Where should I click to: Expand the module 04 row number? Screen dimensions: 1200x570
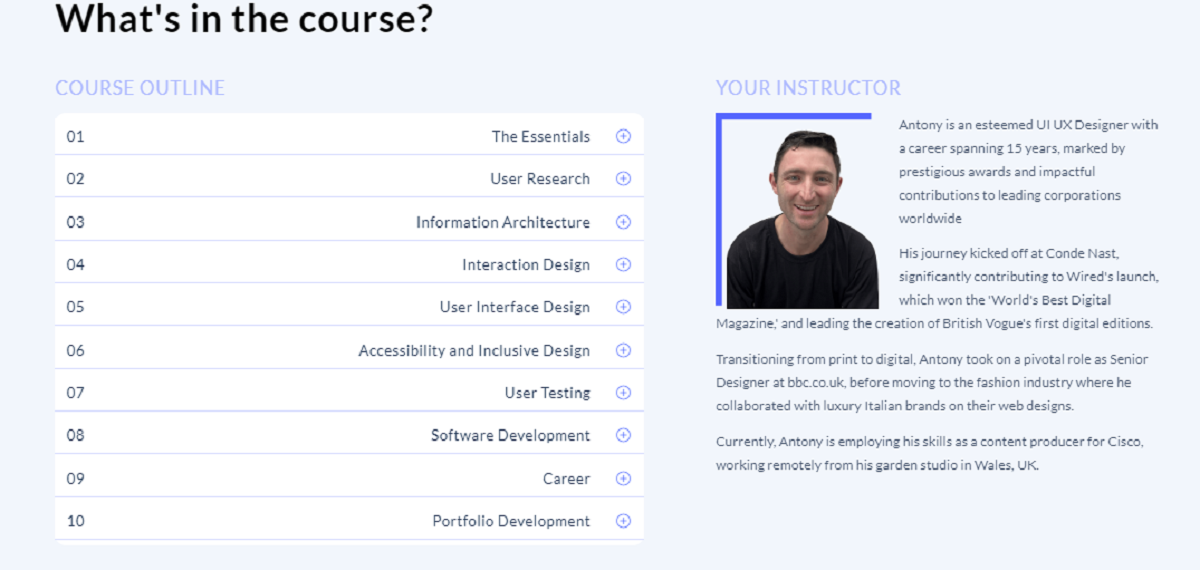click(76, 265)
